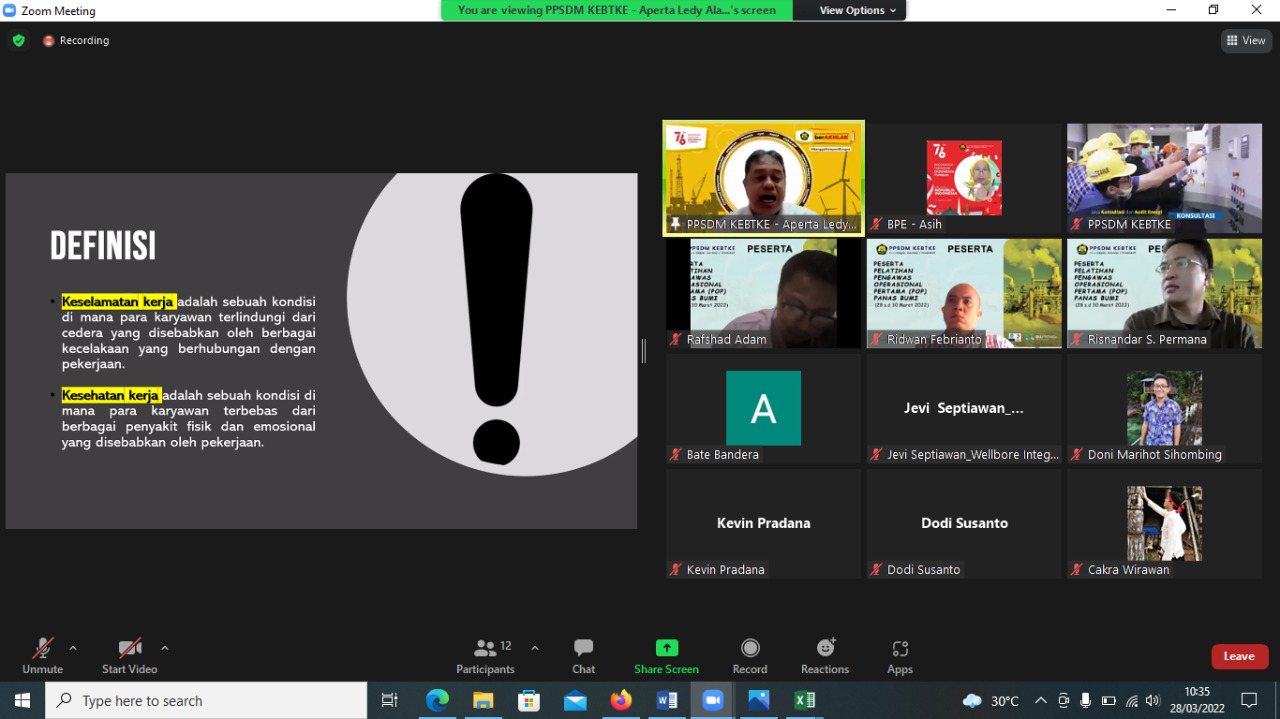Open the Chat panel

[583, 656]
